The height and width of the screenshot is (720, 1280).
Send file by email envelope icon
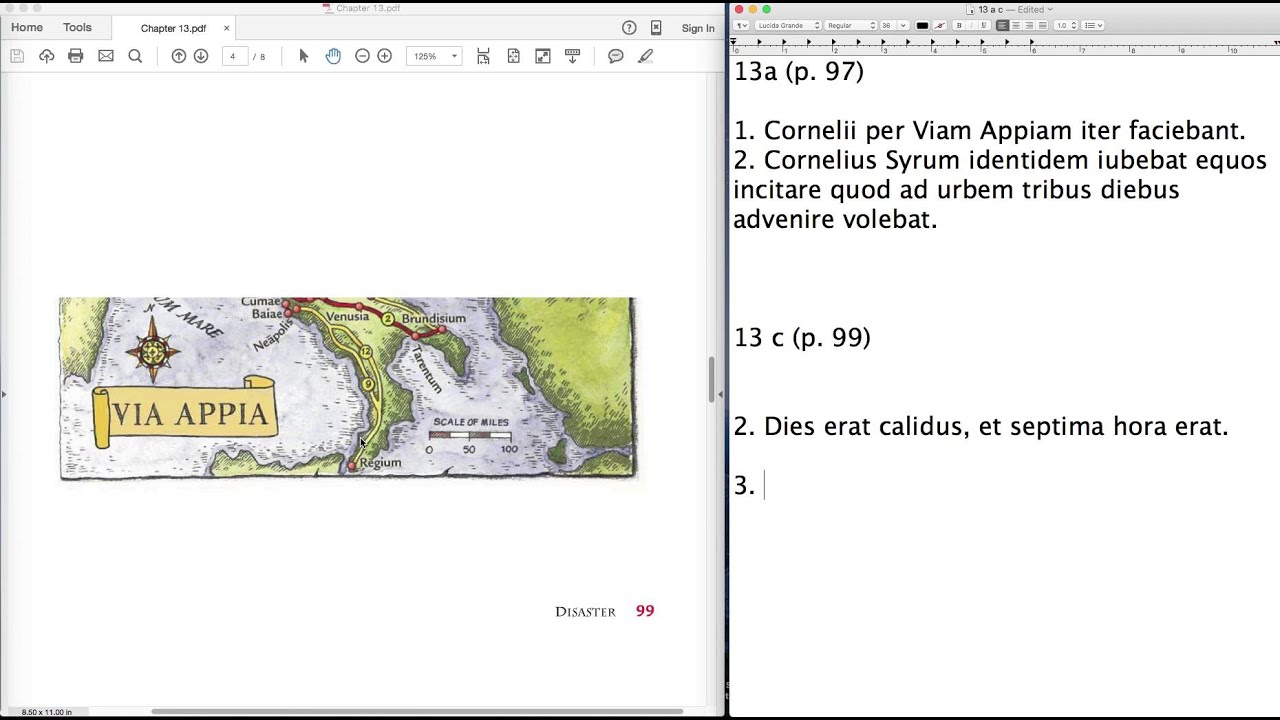tap(106, 56)
